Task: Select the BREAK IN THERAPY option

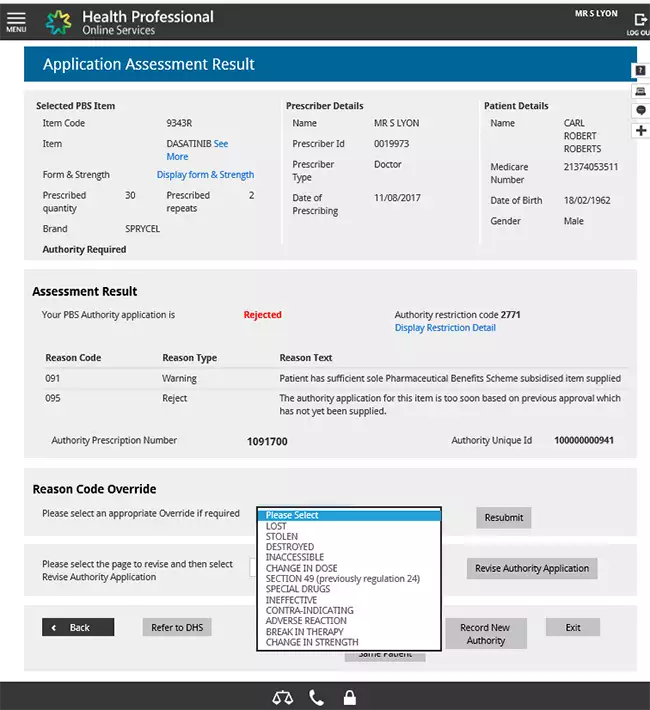Action: tap(304, 632)
